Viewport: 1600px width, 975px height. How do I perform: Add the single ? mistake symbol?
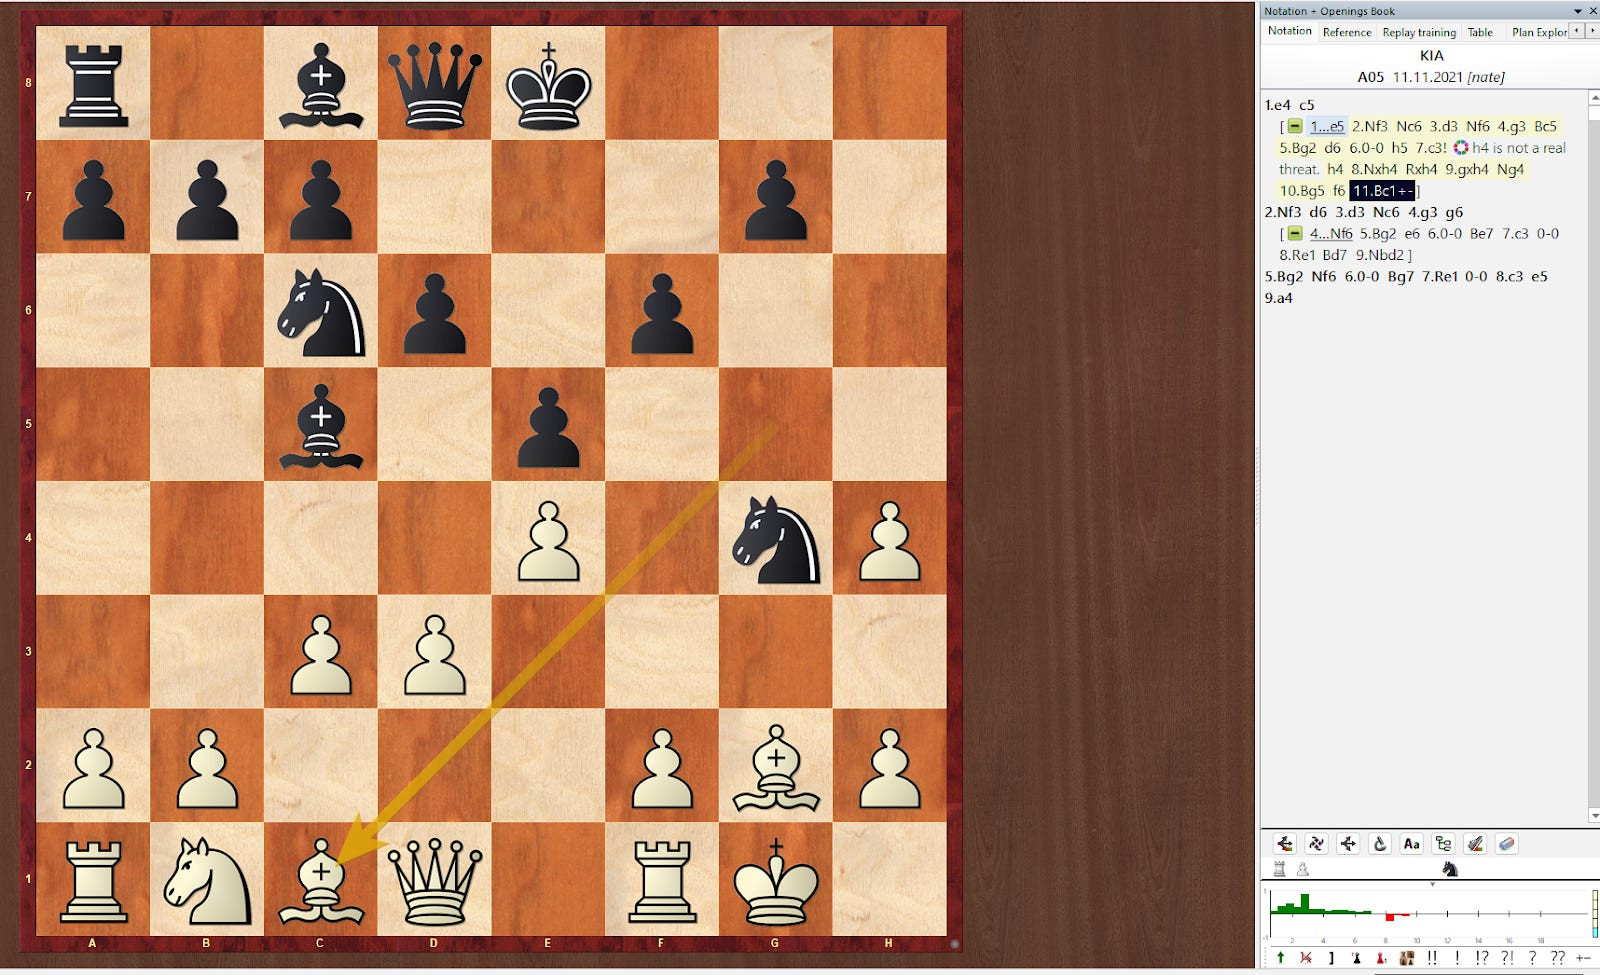[x=1532, y=957]
